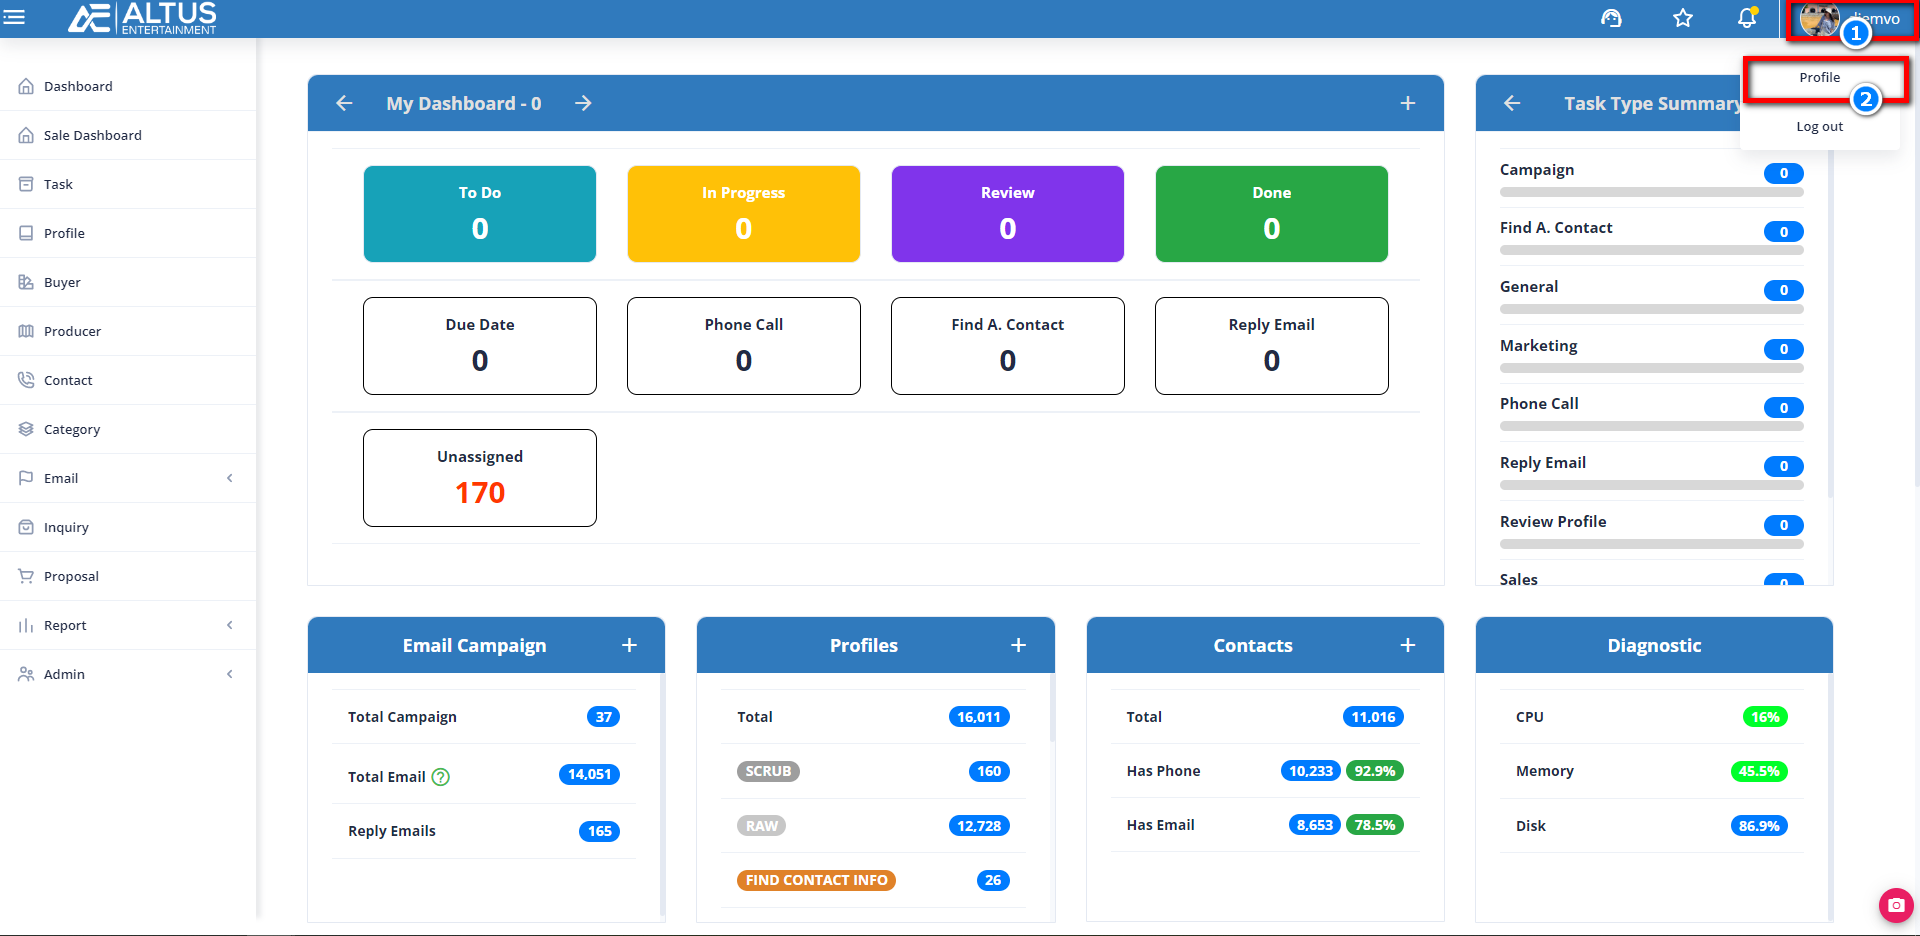Viewport: 1920px width, 936px height.
Task: Click the red camera screenshot button
Action: (x=1895, y=905)
